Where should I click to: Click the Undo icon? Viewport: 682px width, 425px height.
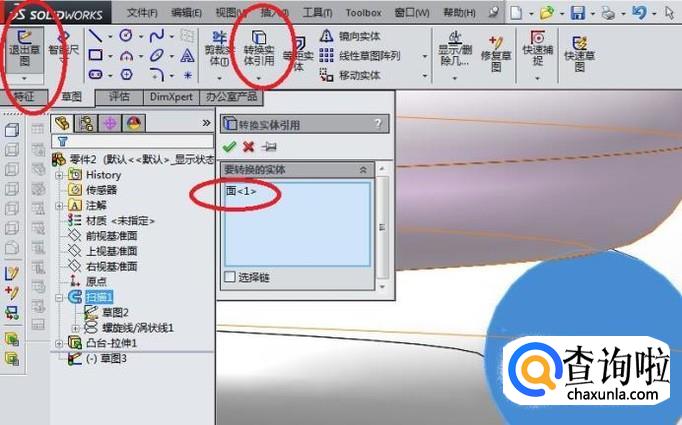point(639,13)
